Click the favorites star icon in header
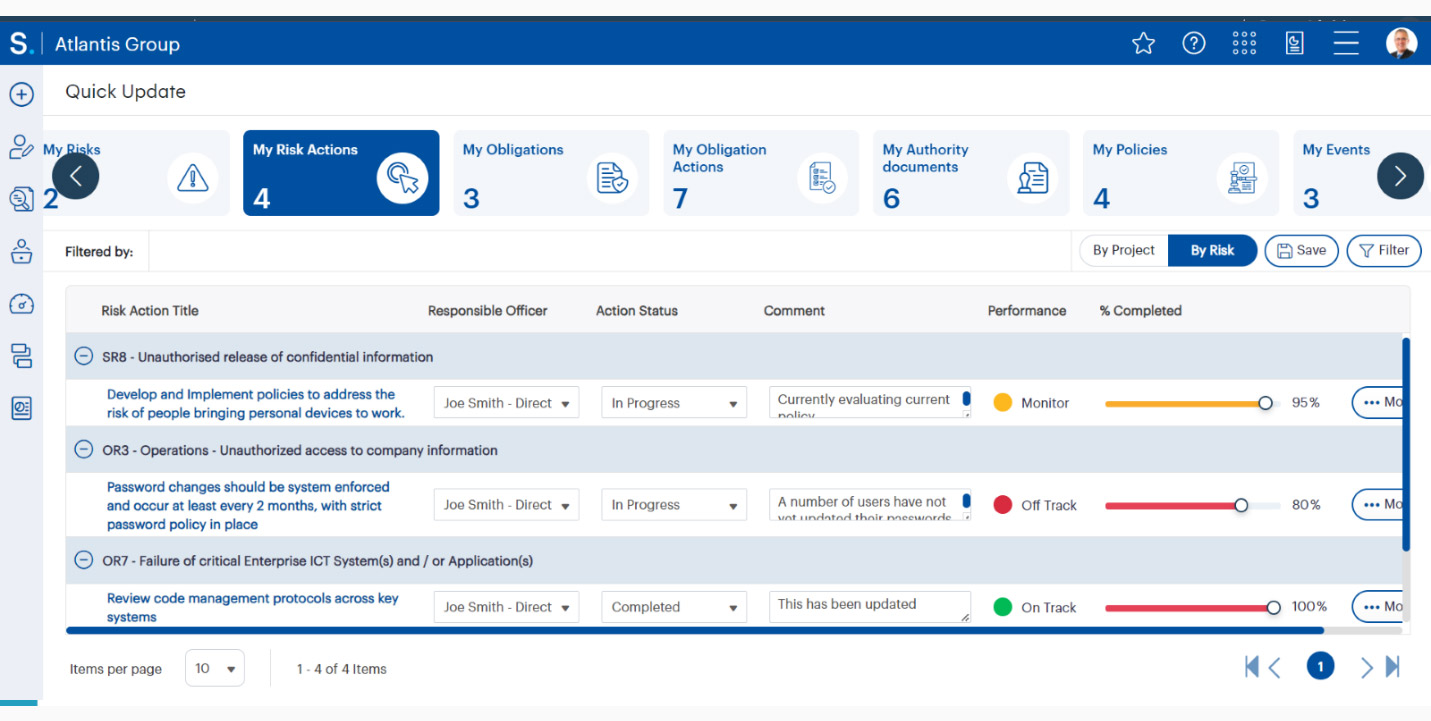This screenshot has height=721, width=1431. (1143, 43)
